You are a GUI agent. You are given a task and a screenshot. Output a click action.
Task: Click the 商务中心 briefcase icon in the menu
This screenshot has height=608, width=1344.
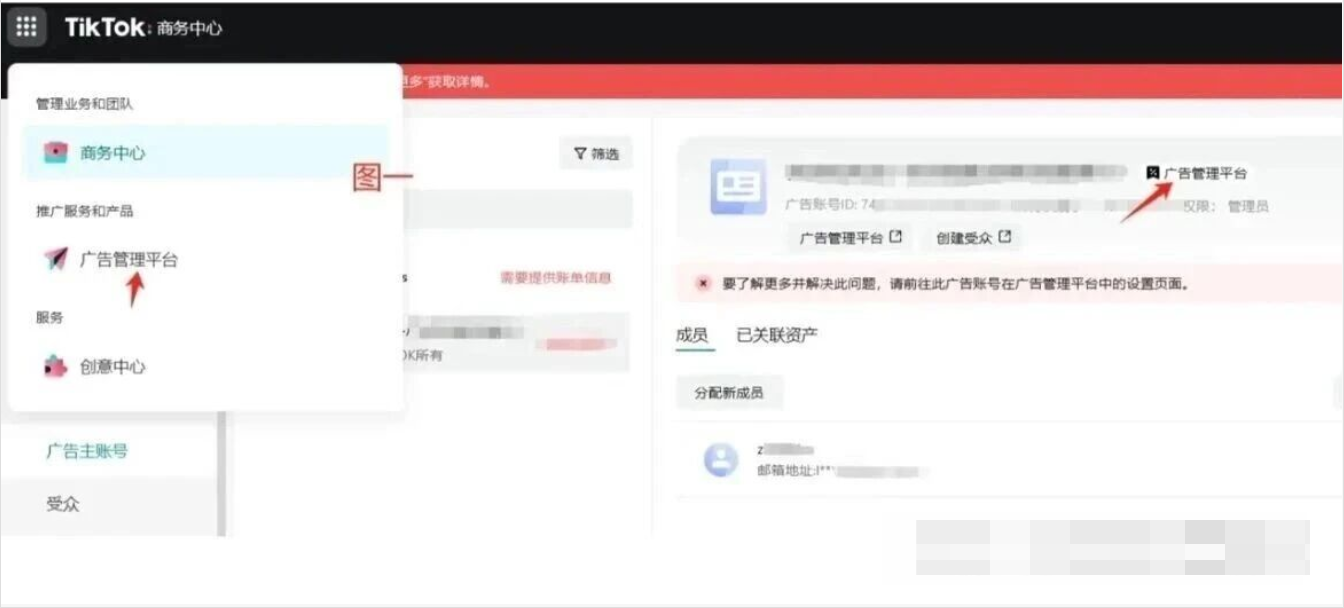point(56,153)
